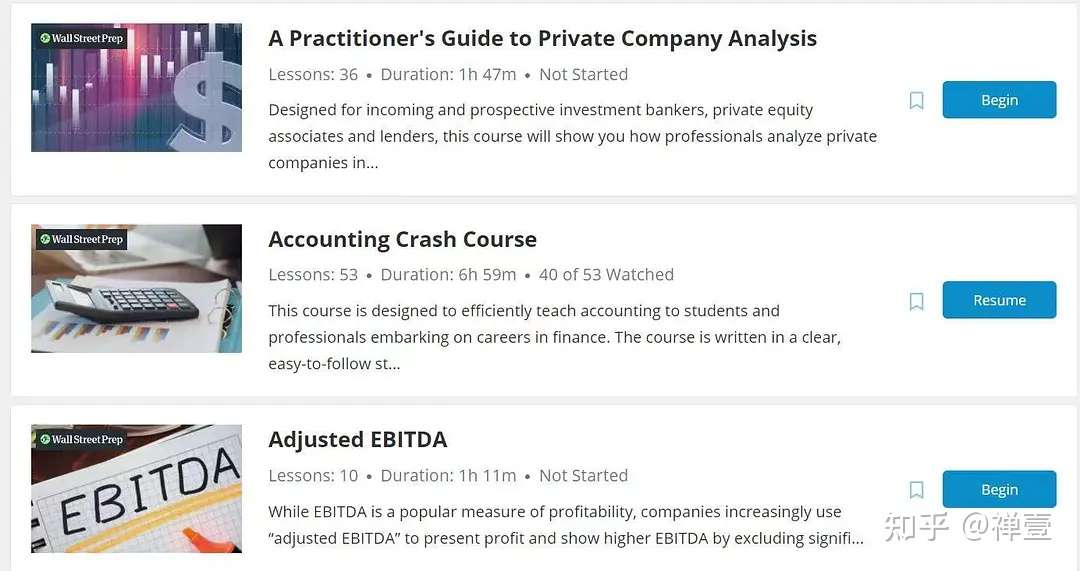Resume the Accounting Crash Course

click(x=999, y=300)
